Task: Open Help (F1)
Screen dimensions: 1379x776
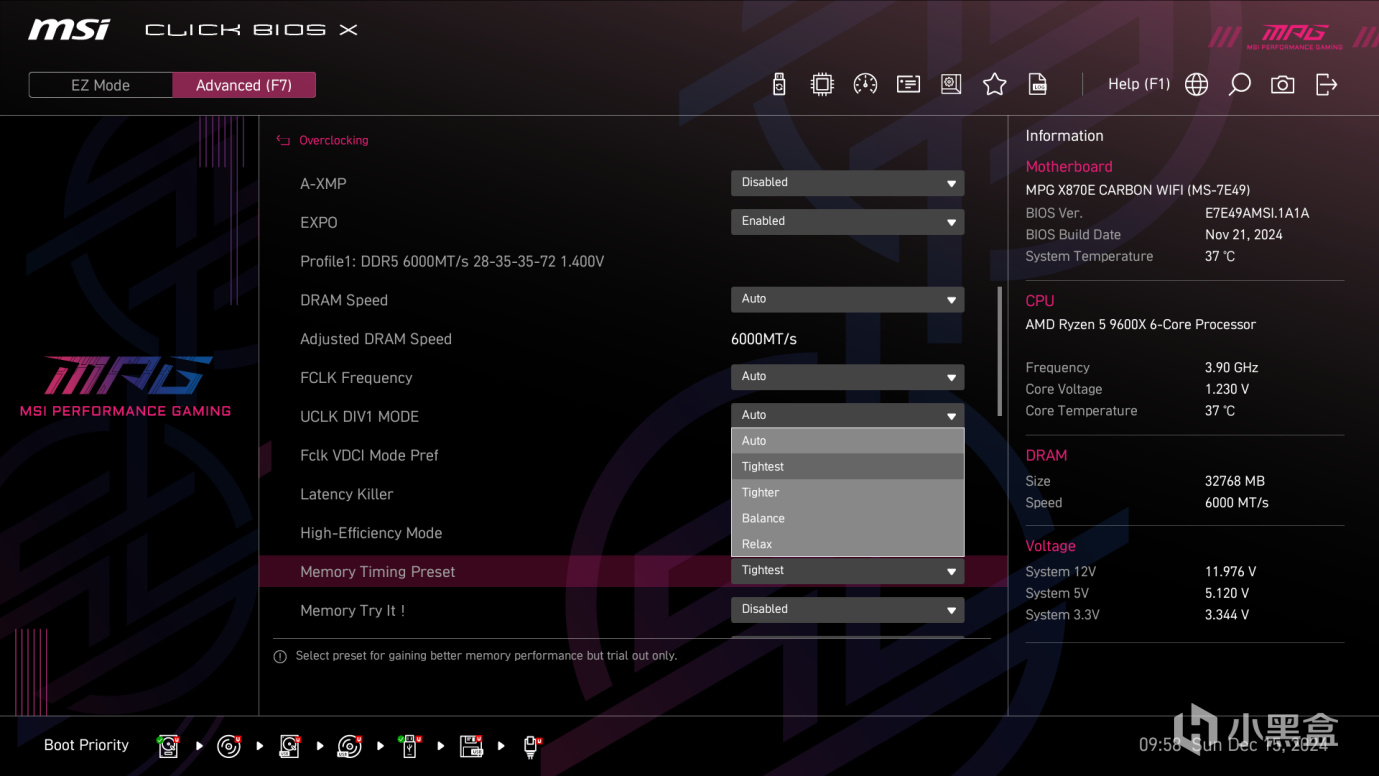Action: 1139,84
